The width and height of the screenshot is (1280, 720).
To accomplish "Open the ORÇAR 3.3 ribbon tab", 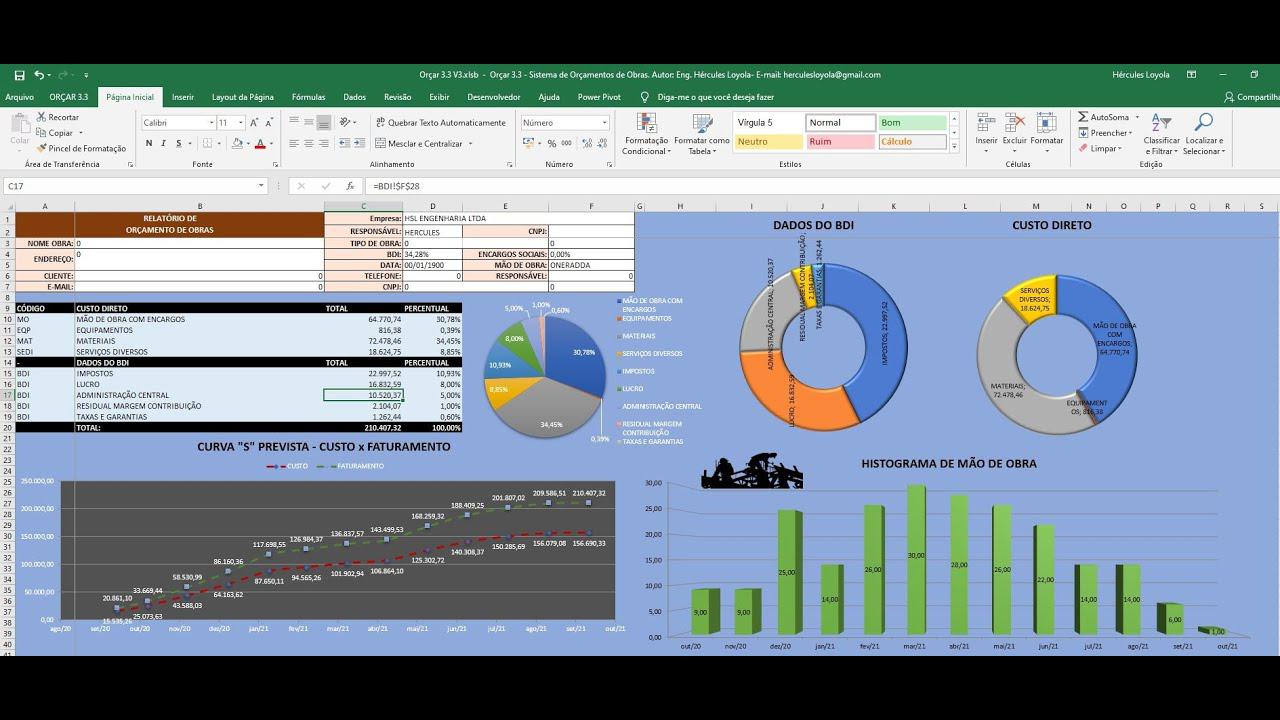I will (69, 97).
